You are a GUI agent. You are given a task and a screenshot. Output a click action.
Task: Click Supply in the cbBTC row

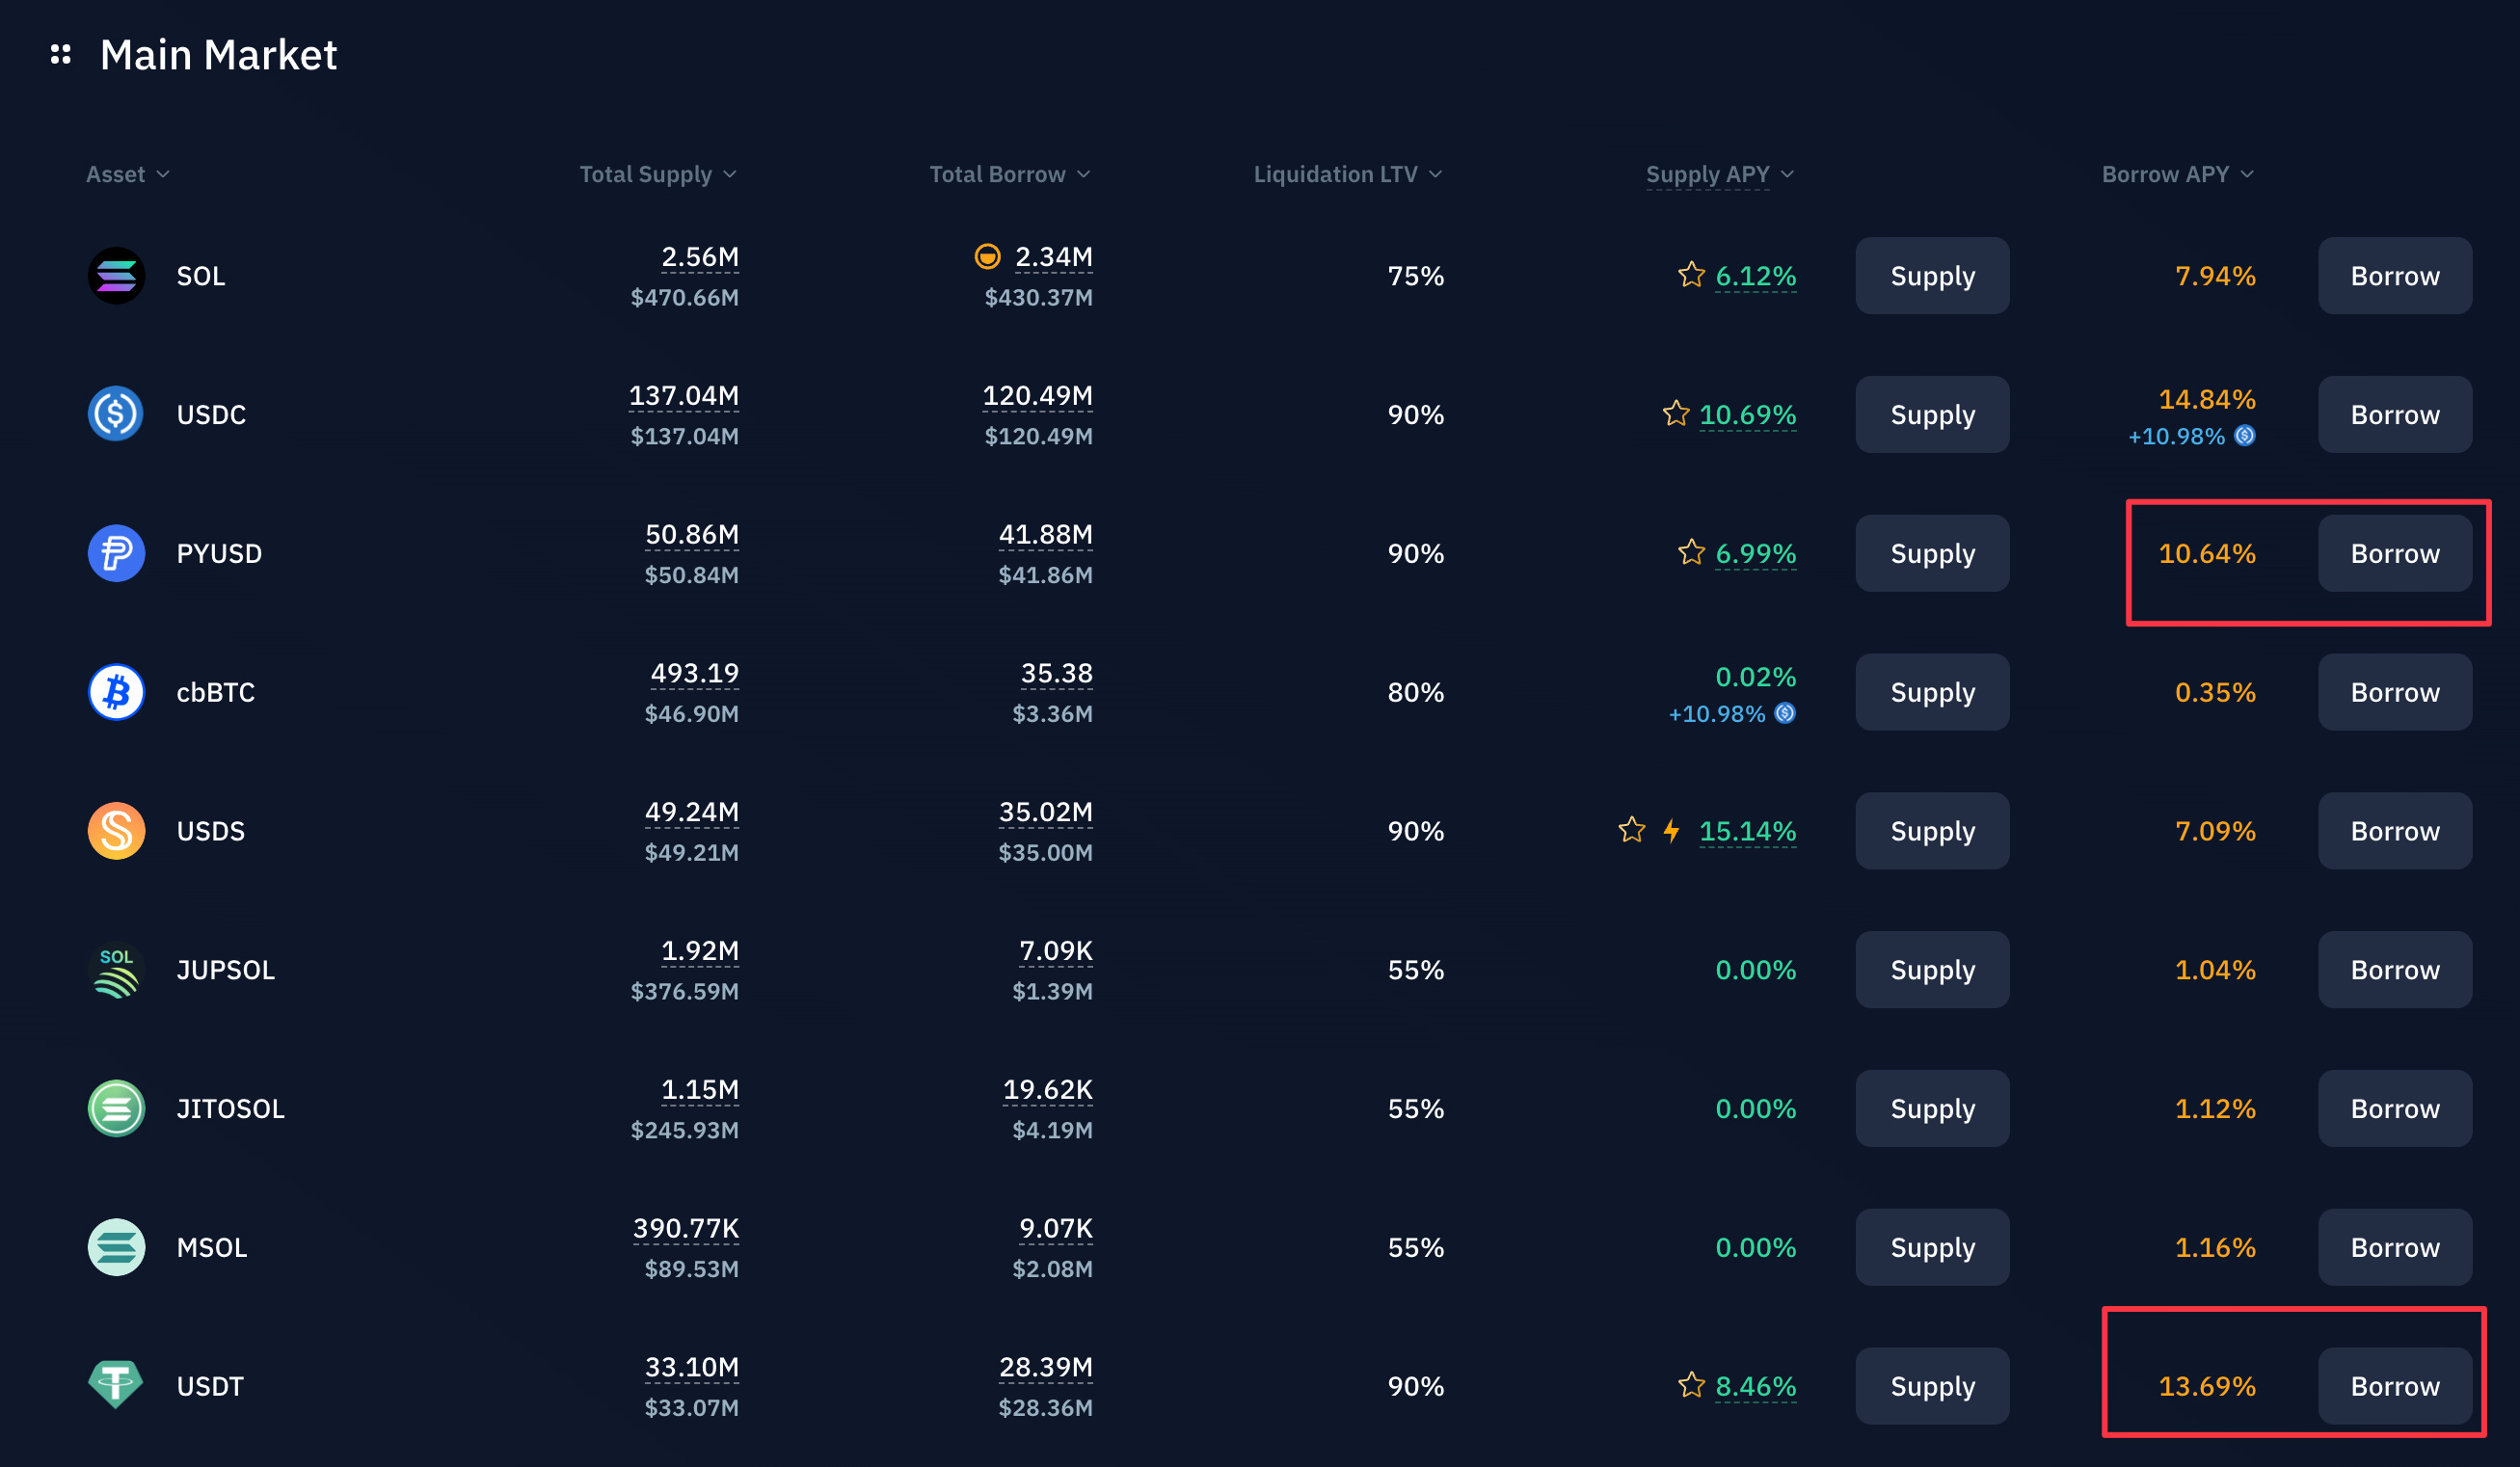coord(1932,692)
